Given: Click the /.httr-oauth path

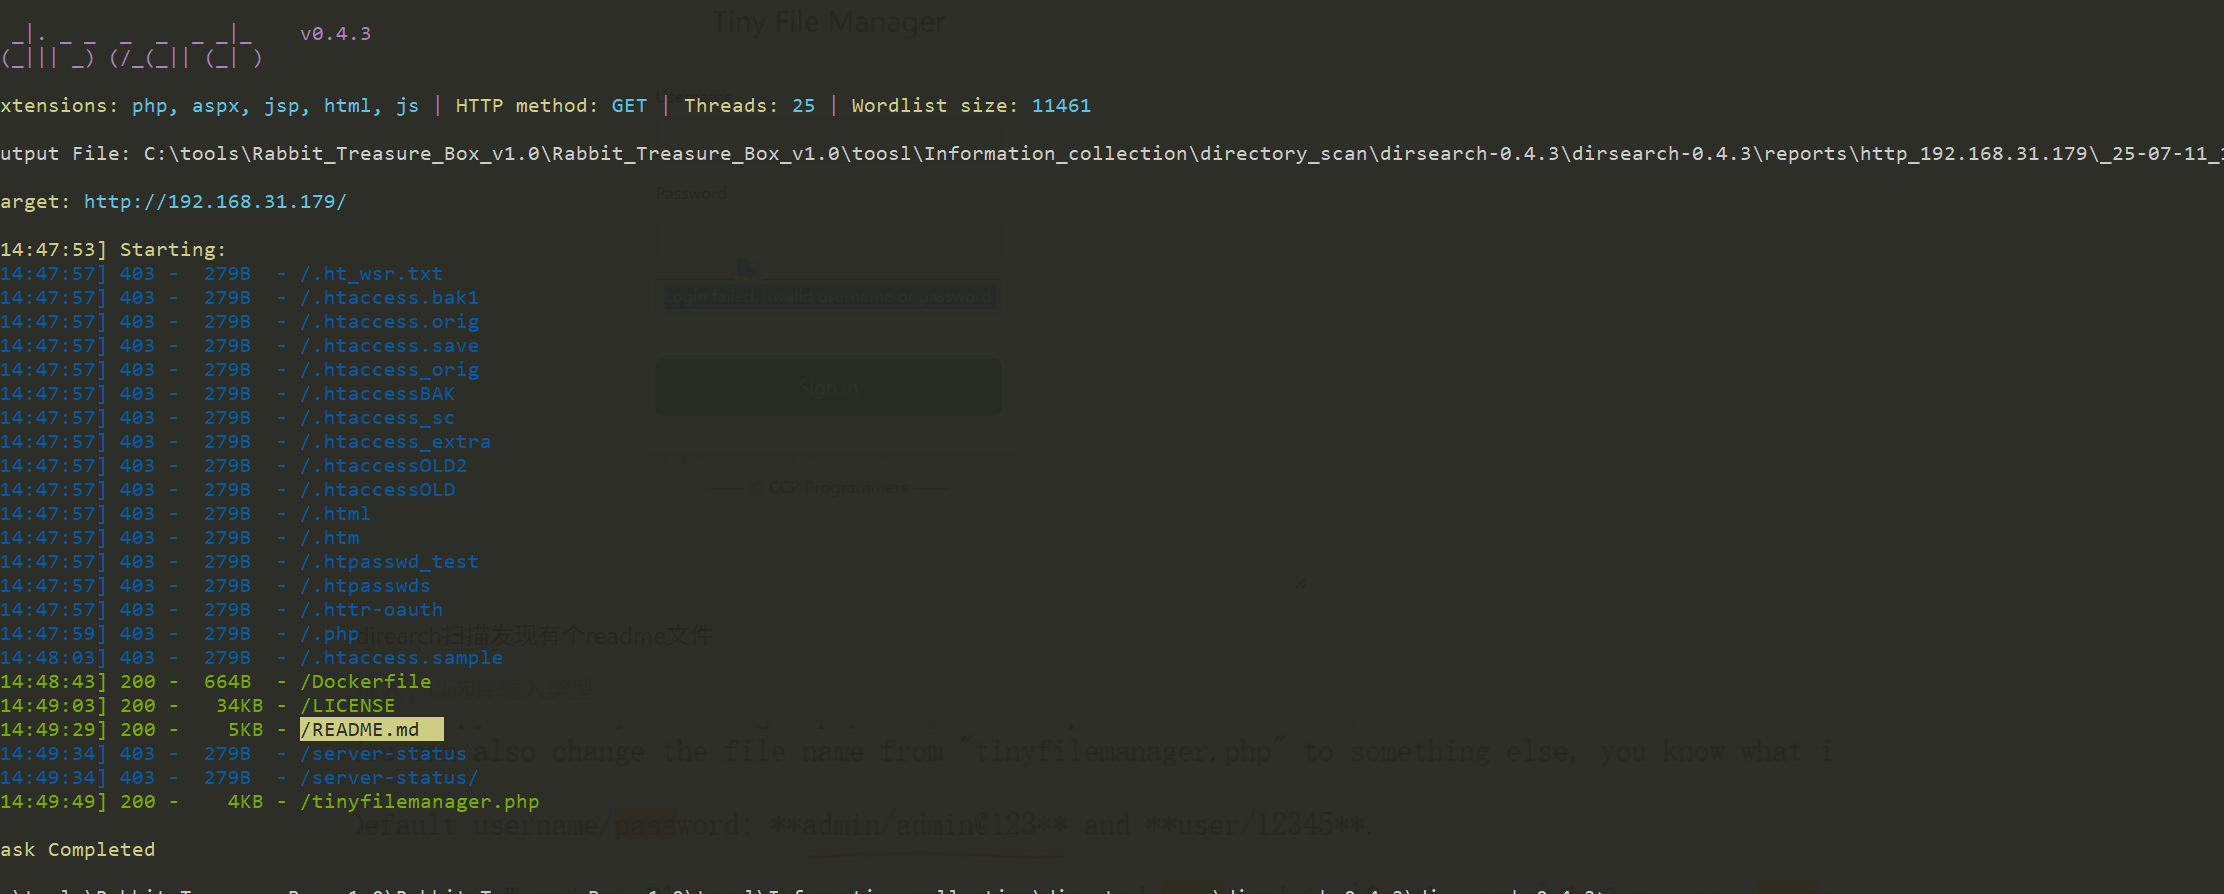Looking at the screenshot, I should [x=372, y=610].
